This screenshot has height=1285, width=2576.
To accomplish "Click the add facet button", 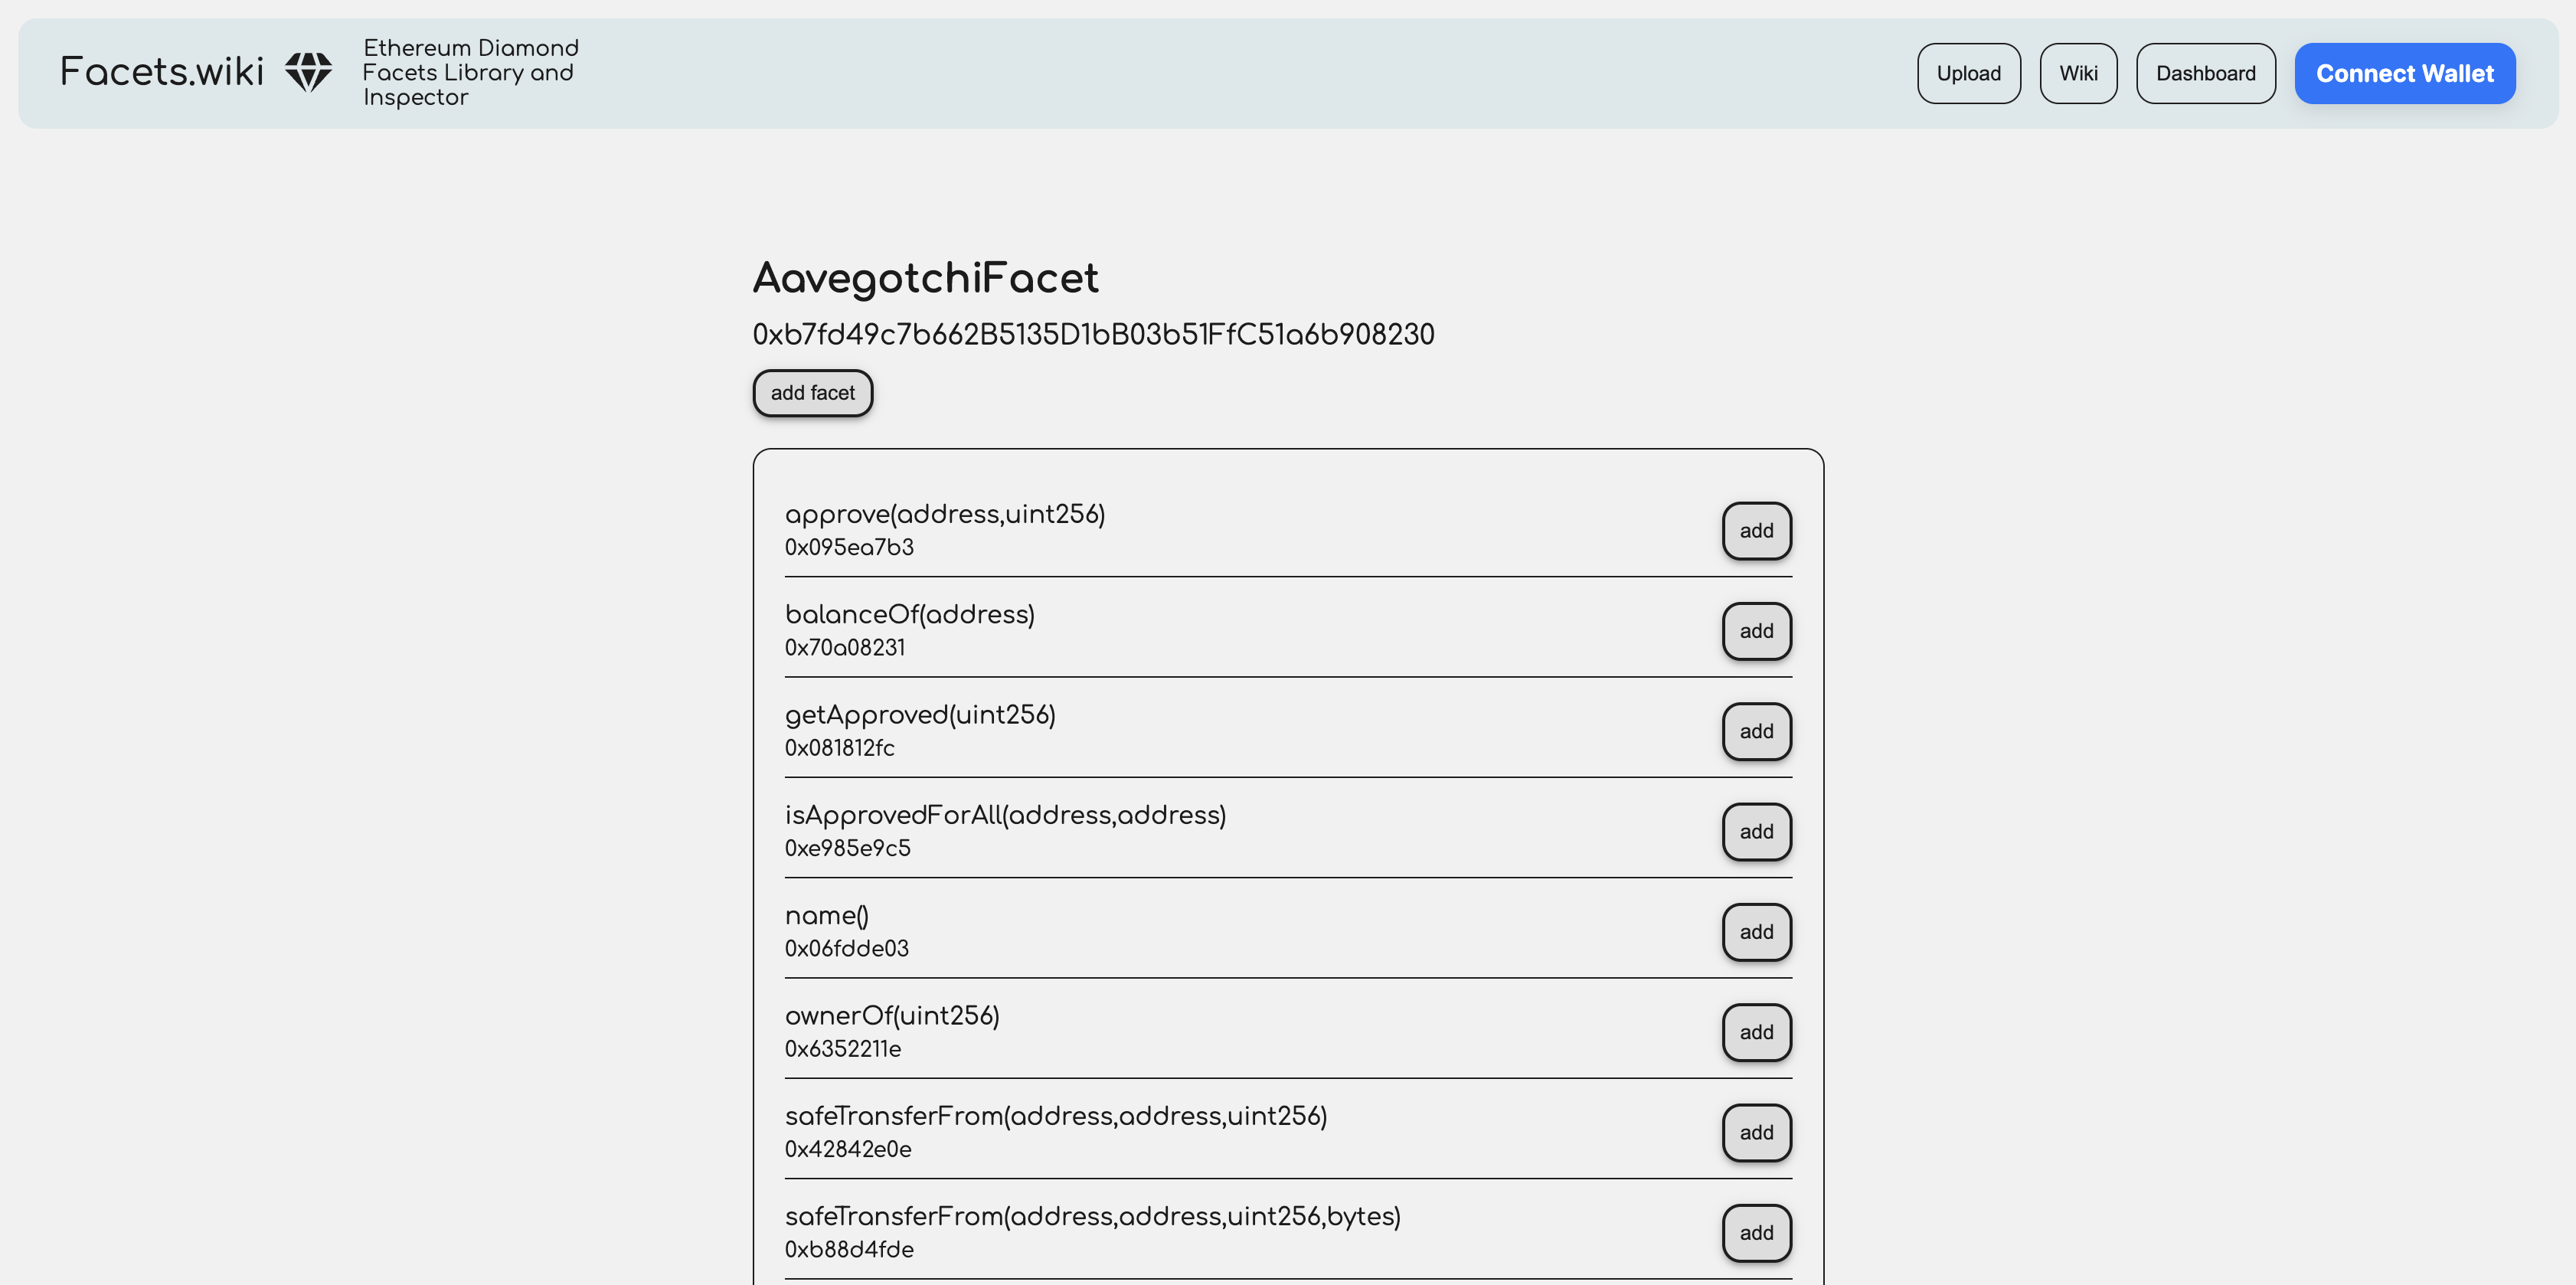I will [x=813, y=391].
